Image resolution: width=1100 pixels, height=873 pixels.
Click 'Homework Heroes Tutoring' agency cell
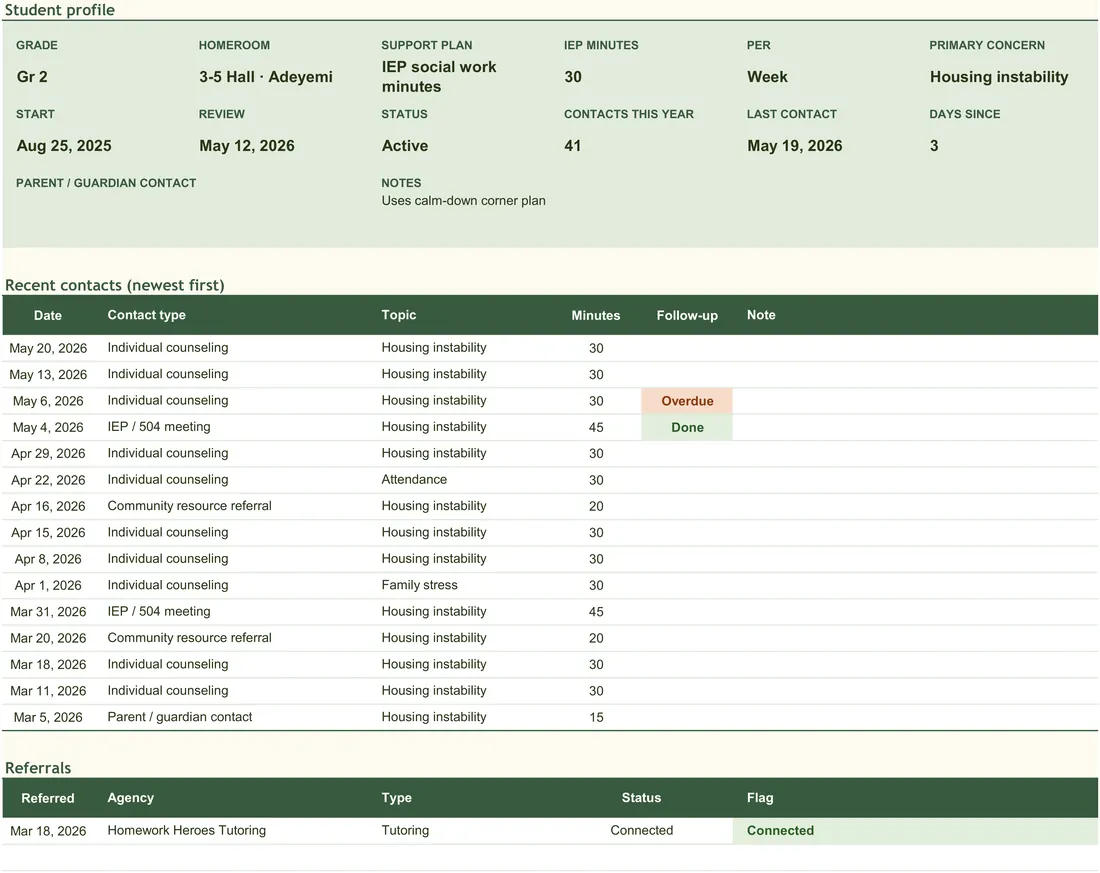coord(187,830)
